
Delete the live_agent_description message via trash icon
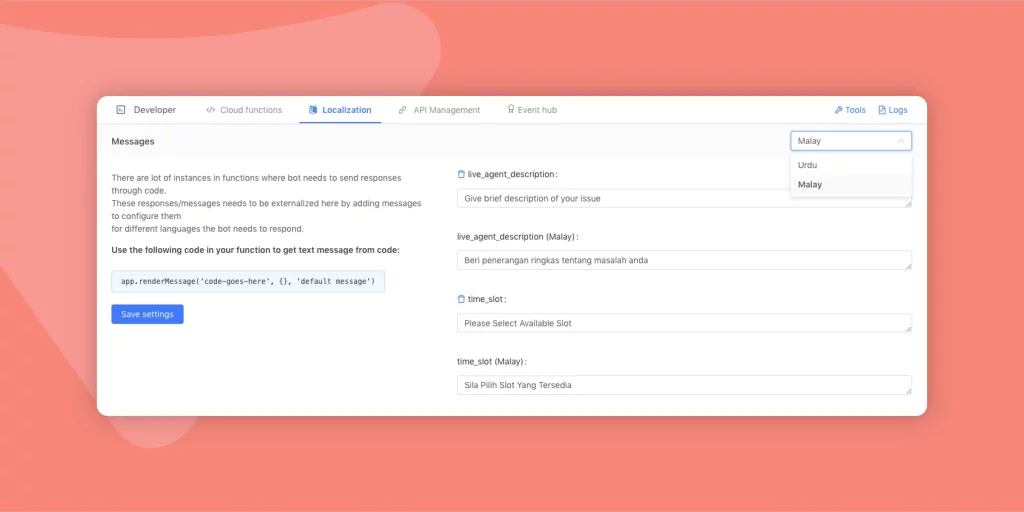coord(461,174)
